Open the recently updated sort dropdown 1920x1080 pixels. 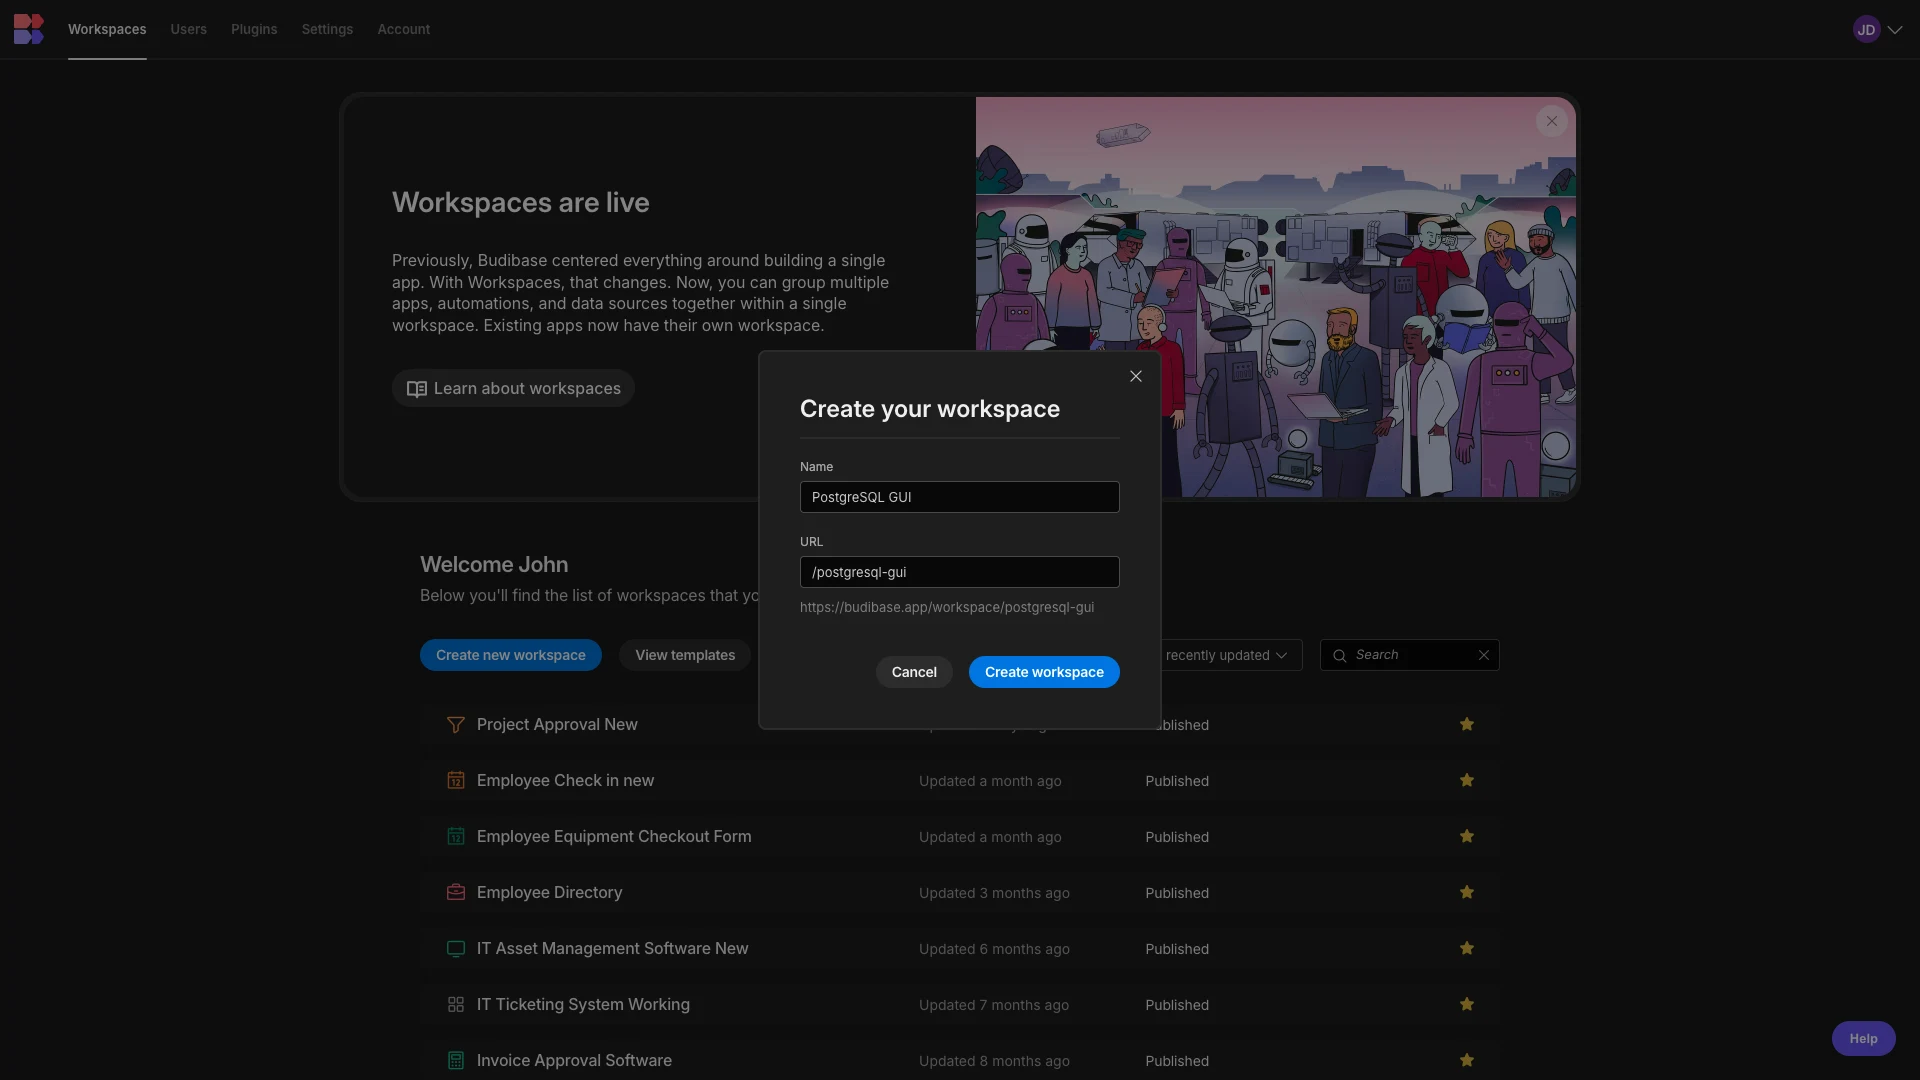coord(1230,655)
